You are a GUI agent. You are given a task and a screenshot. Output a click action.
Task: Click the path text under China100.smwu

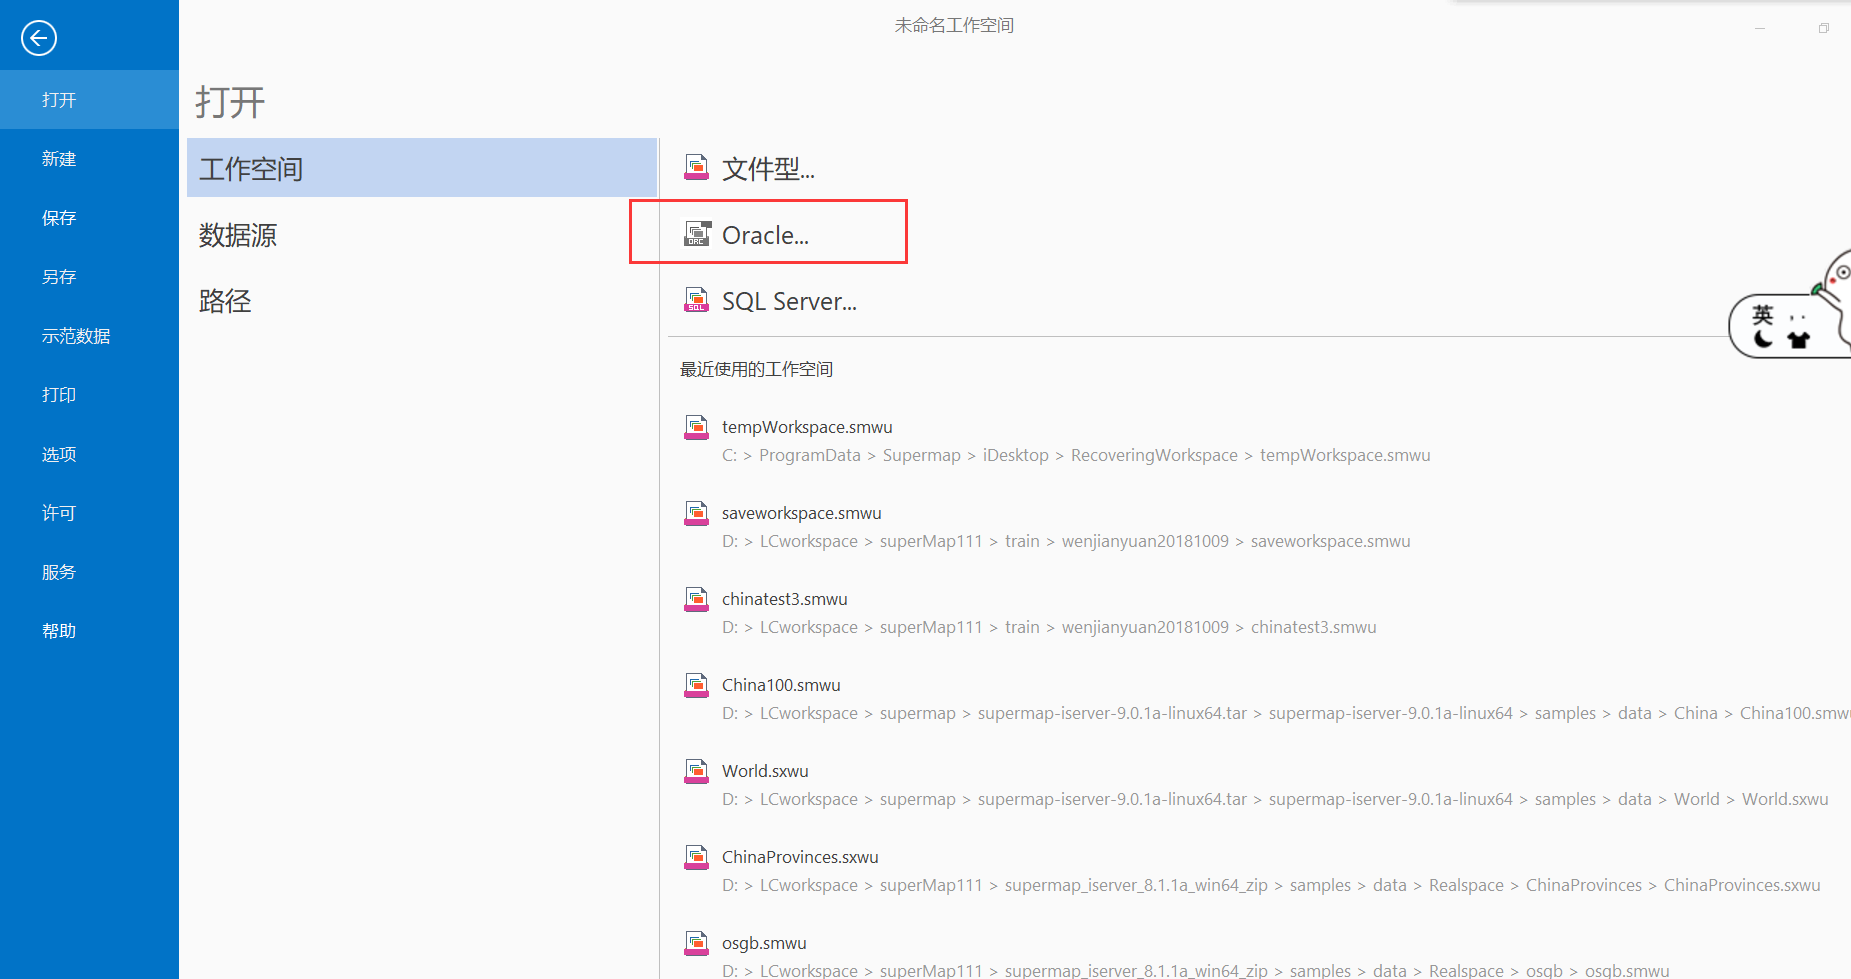tap(1286, 713)
